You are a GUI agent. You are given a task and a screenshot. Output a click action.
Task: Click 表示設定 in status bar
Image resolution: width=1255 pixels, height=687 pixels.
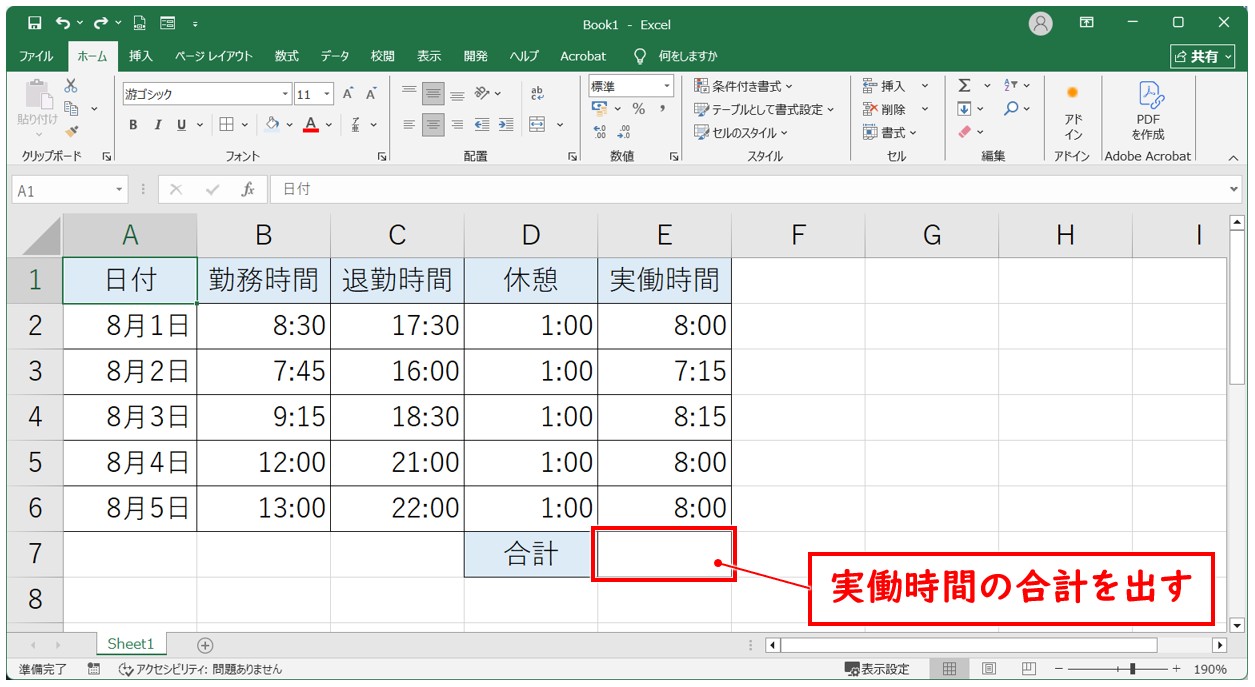pyautogui.click(x=877, y=669)
